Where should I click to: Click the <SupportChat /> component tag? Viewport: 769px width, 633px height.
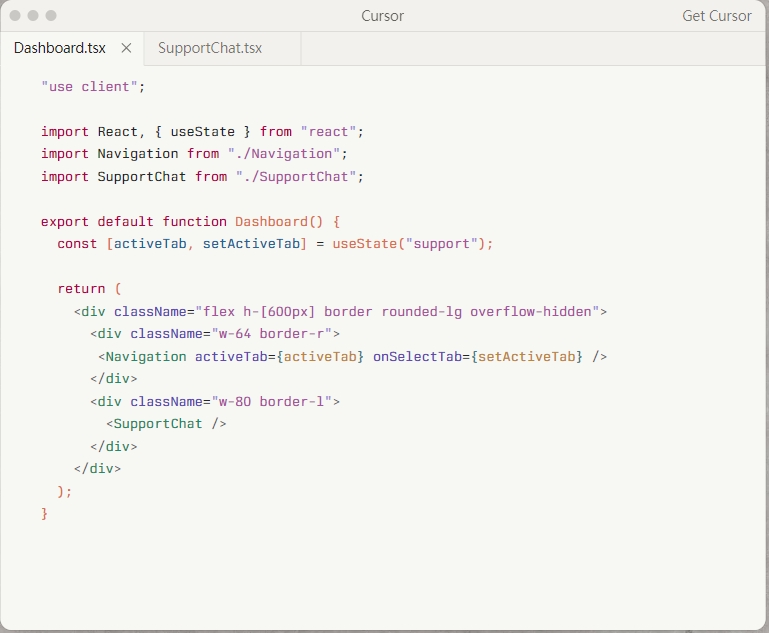[x=166, y=424]
